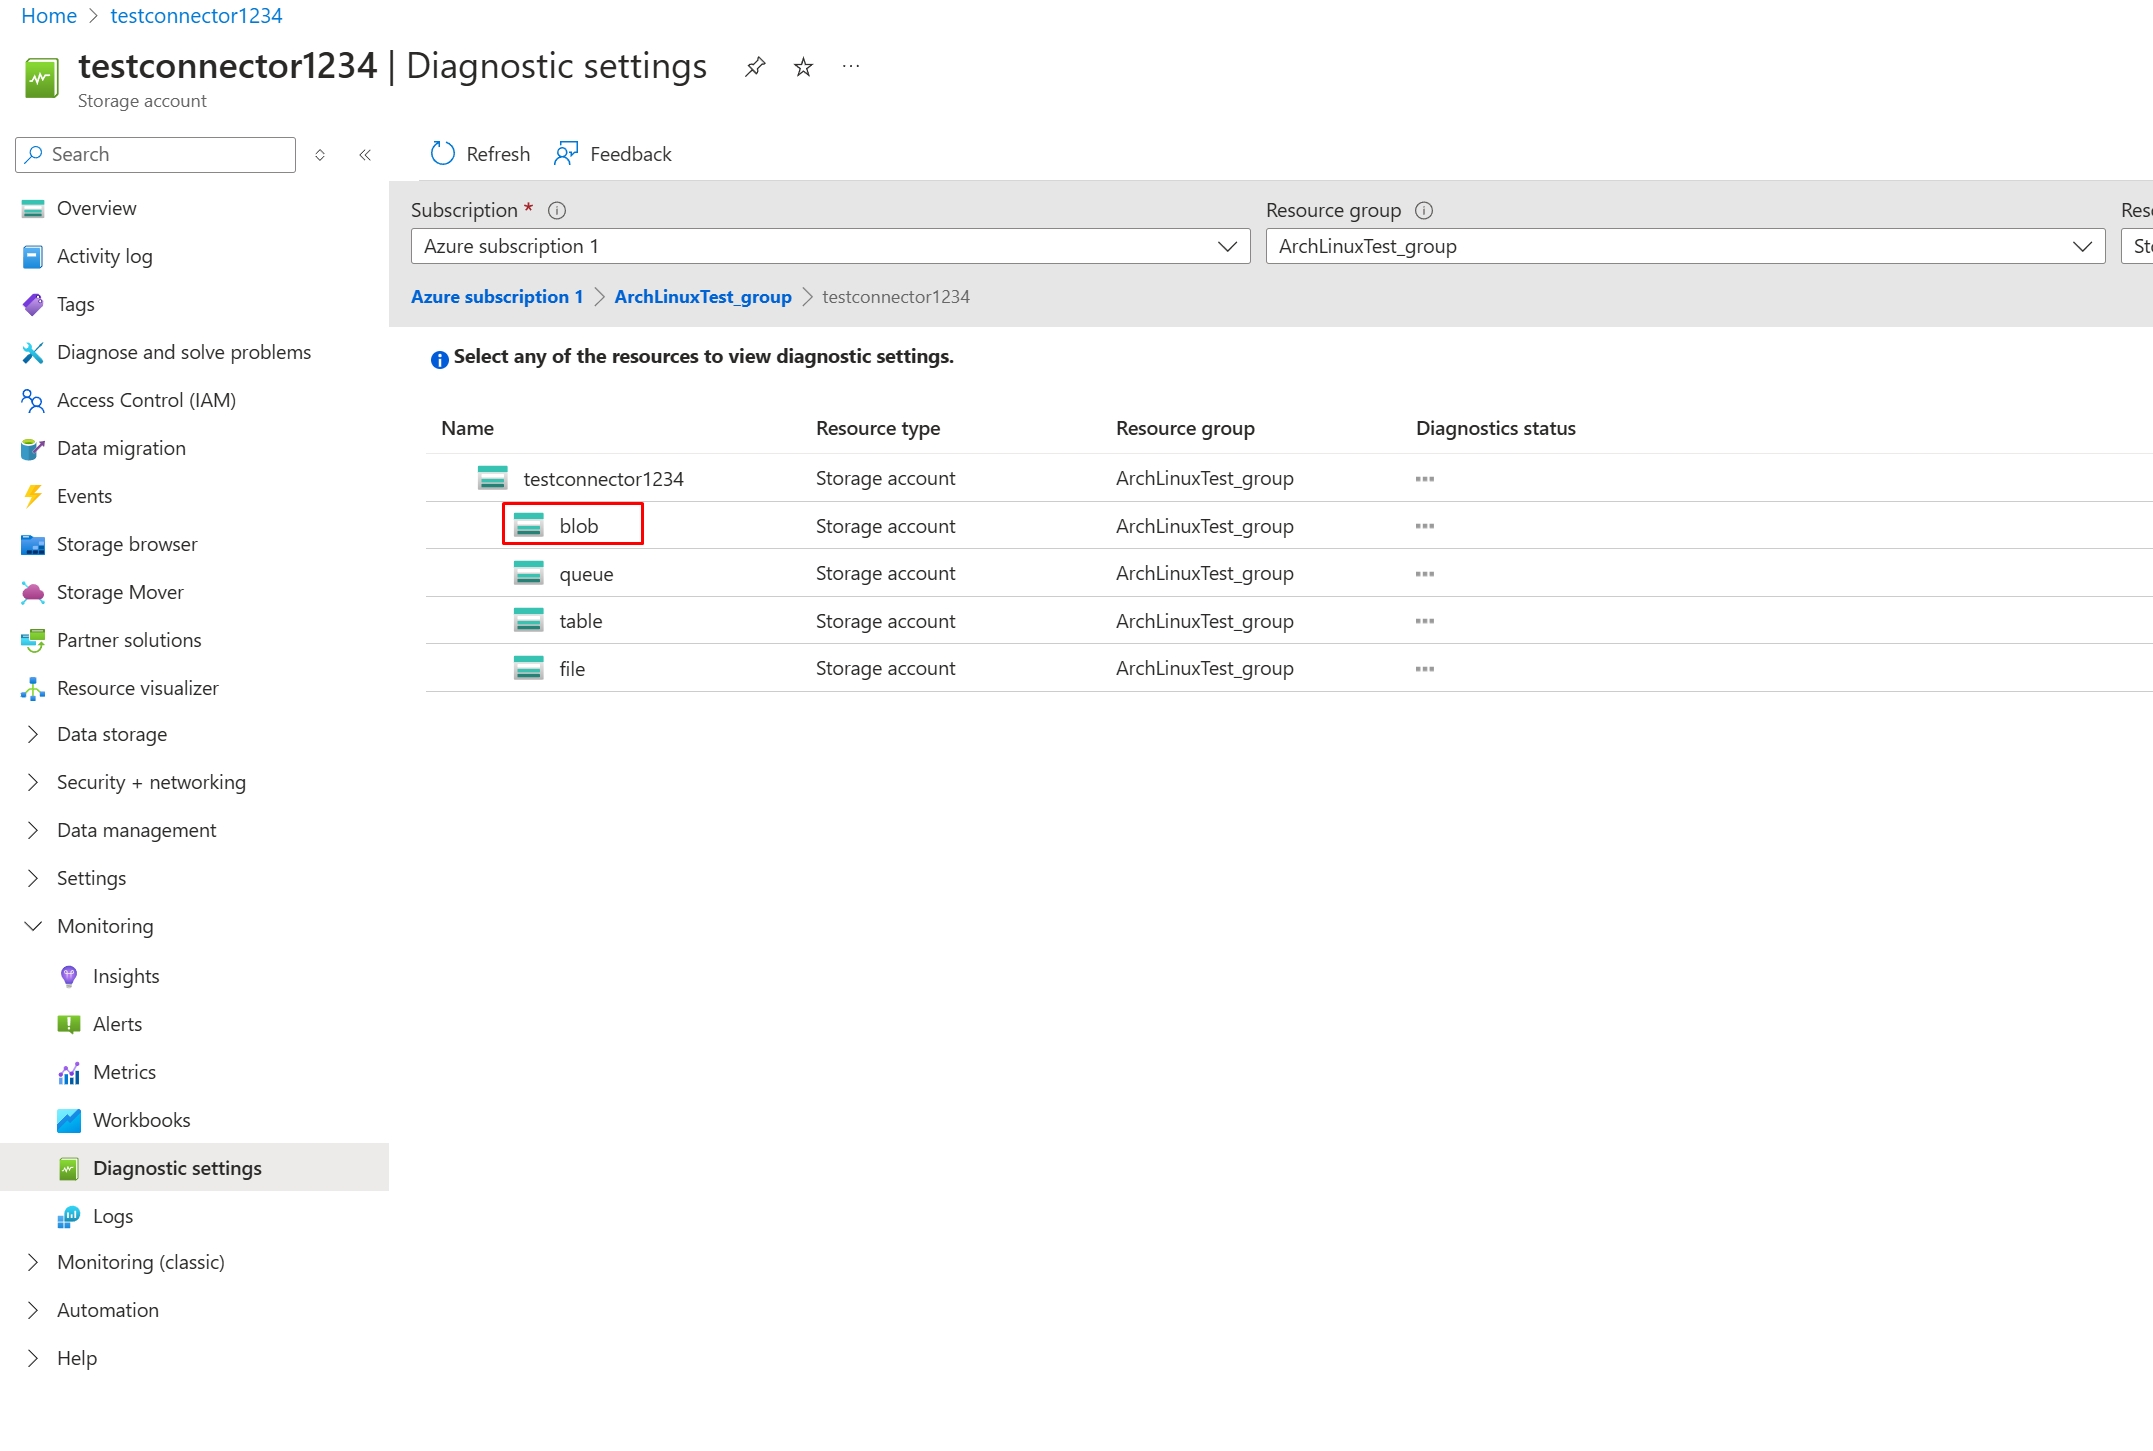Screen dimensions: 2153x1451
Task: Click in the sidebar Search field
Action: [x=156, y=154]
